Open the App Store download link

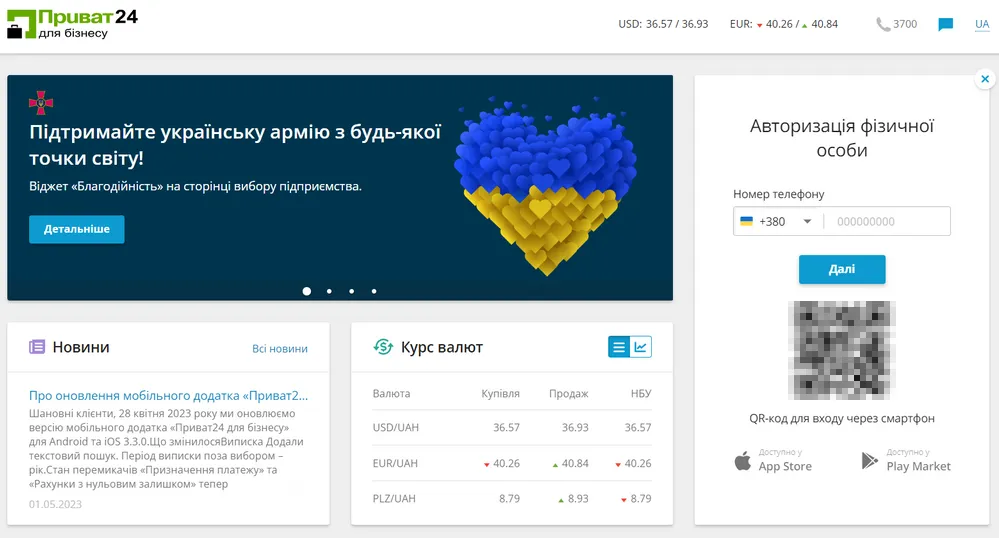[x=773, y=460]
